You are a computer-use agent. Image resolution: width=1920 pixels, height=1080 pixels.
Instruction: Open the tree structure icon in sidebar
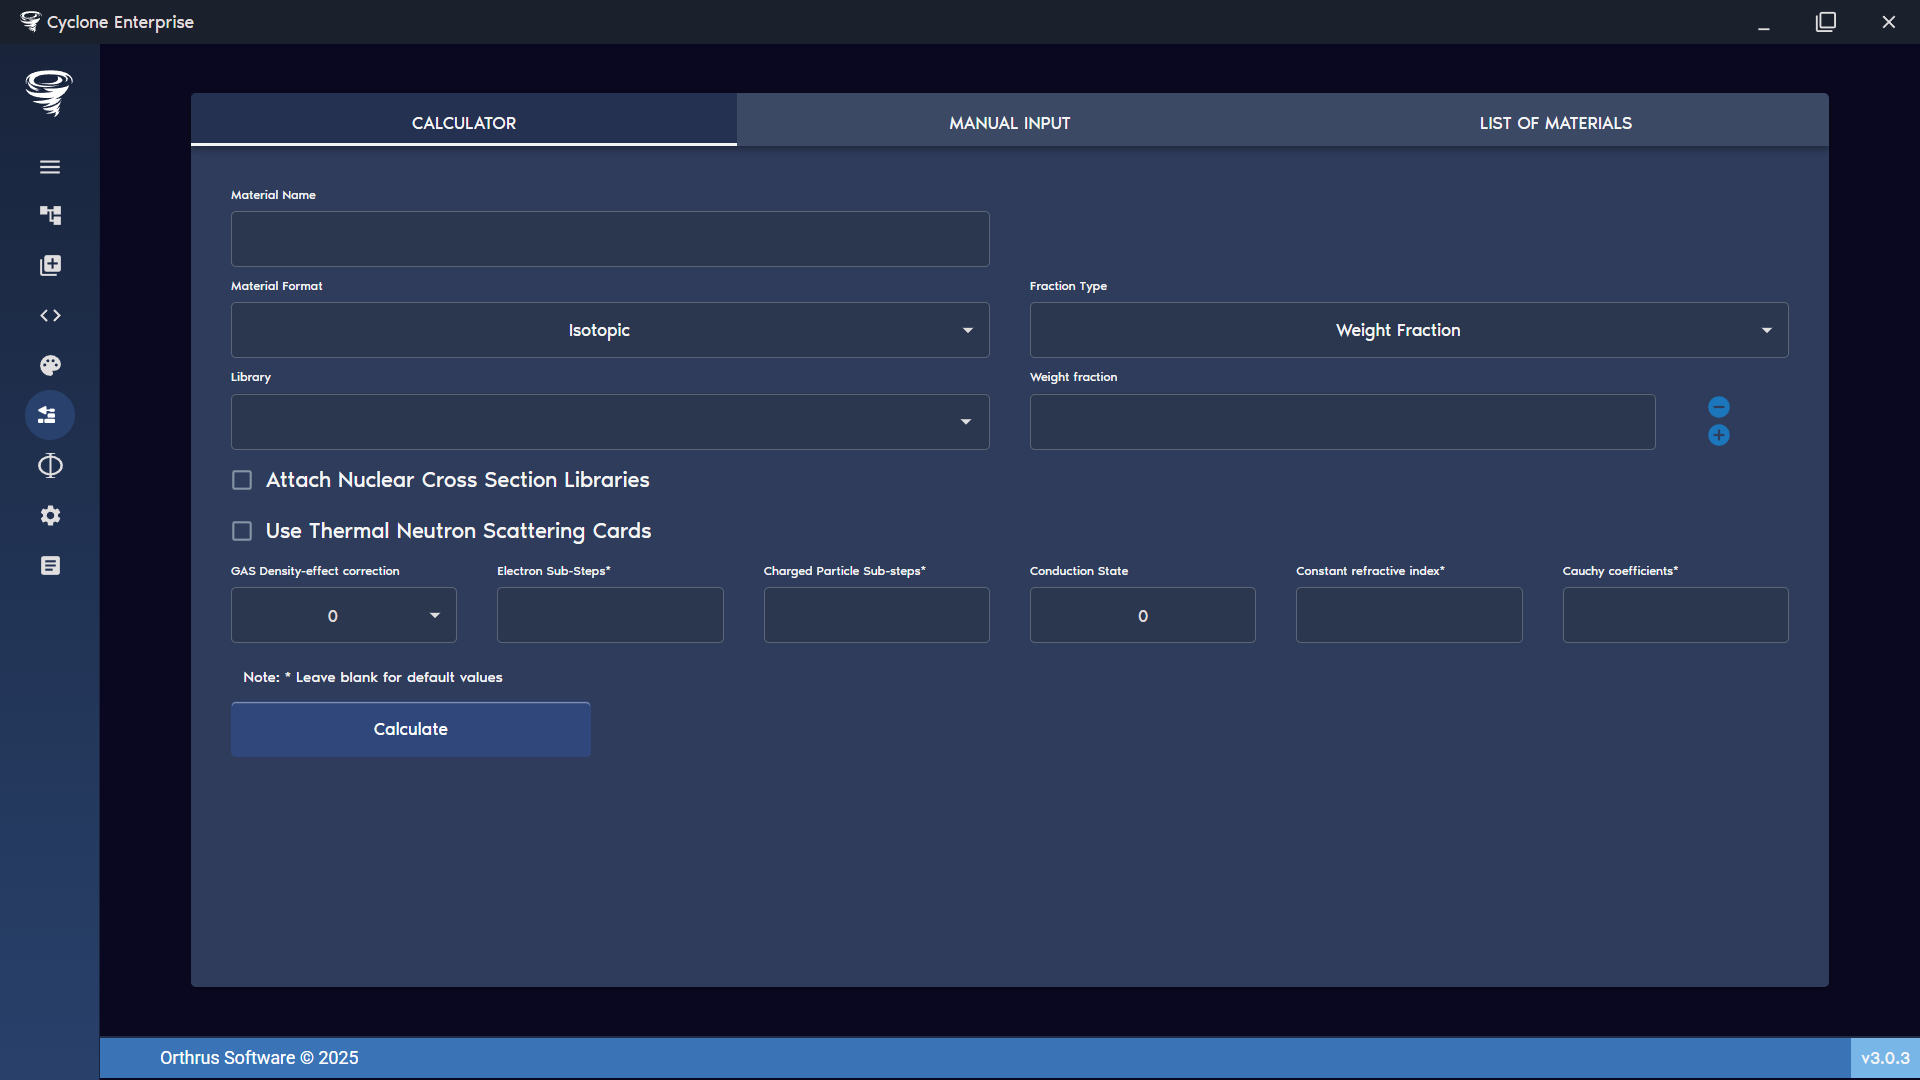50,215
